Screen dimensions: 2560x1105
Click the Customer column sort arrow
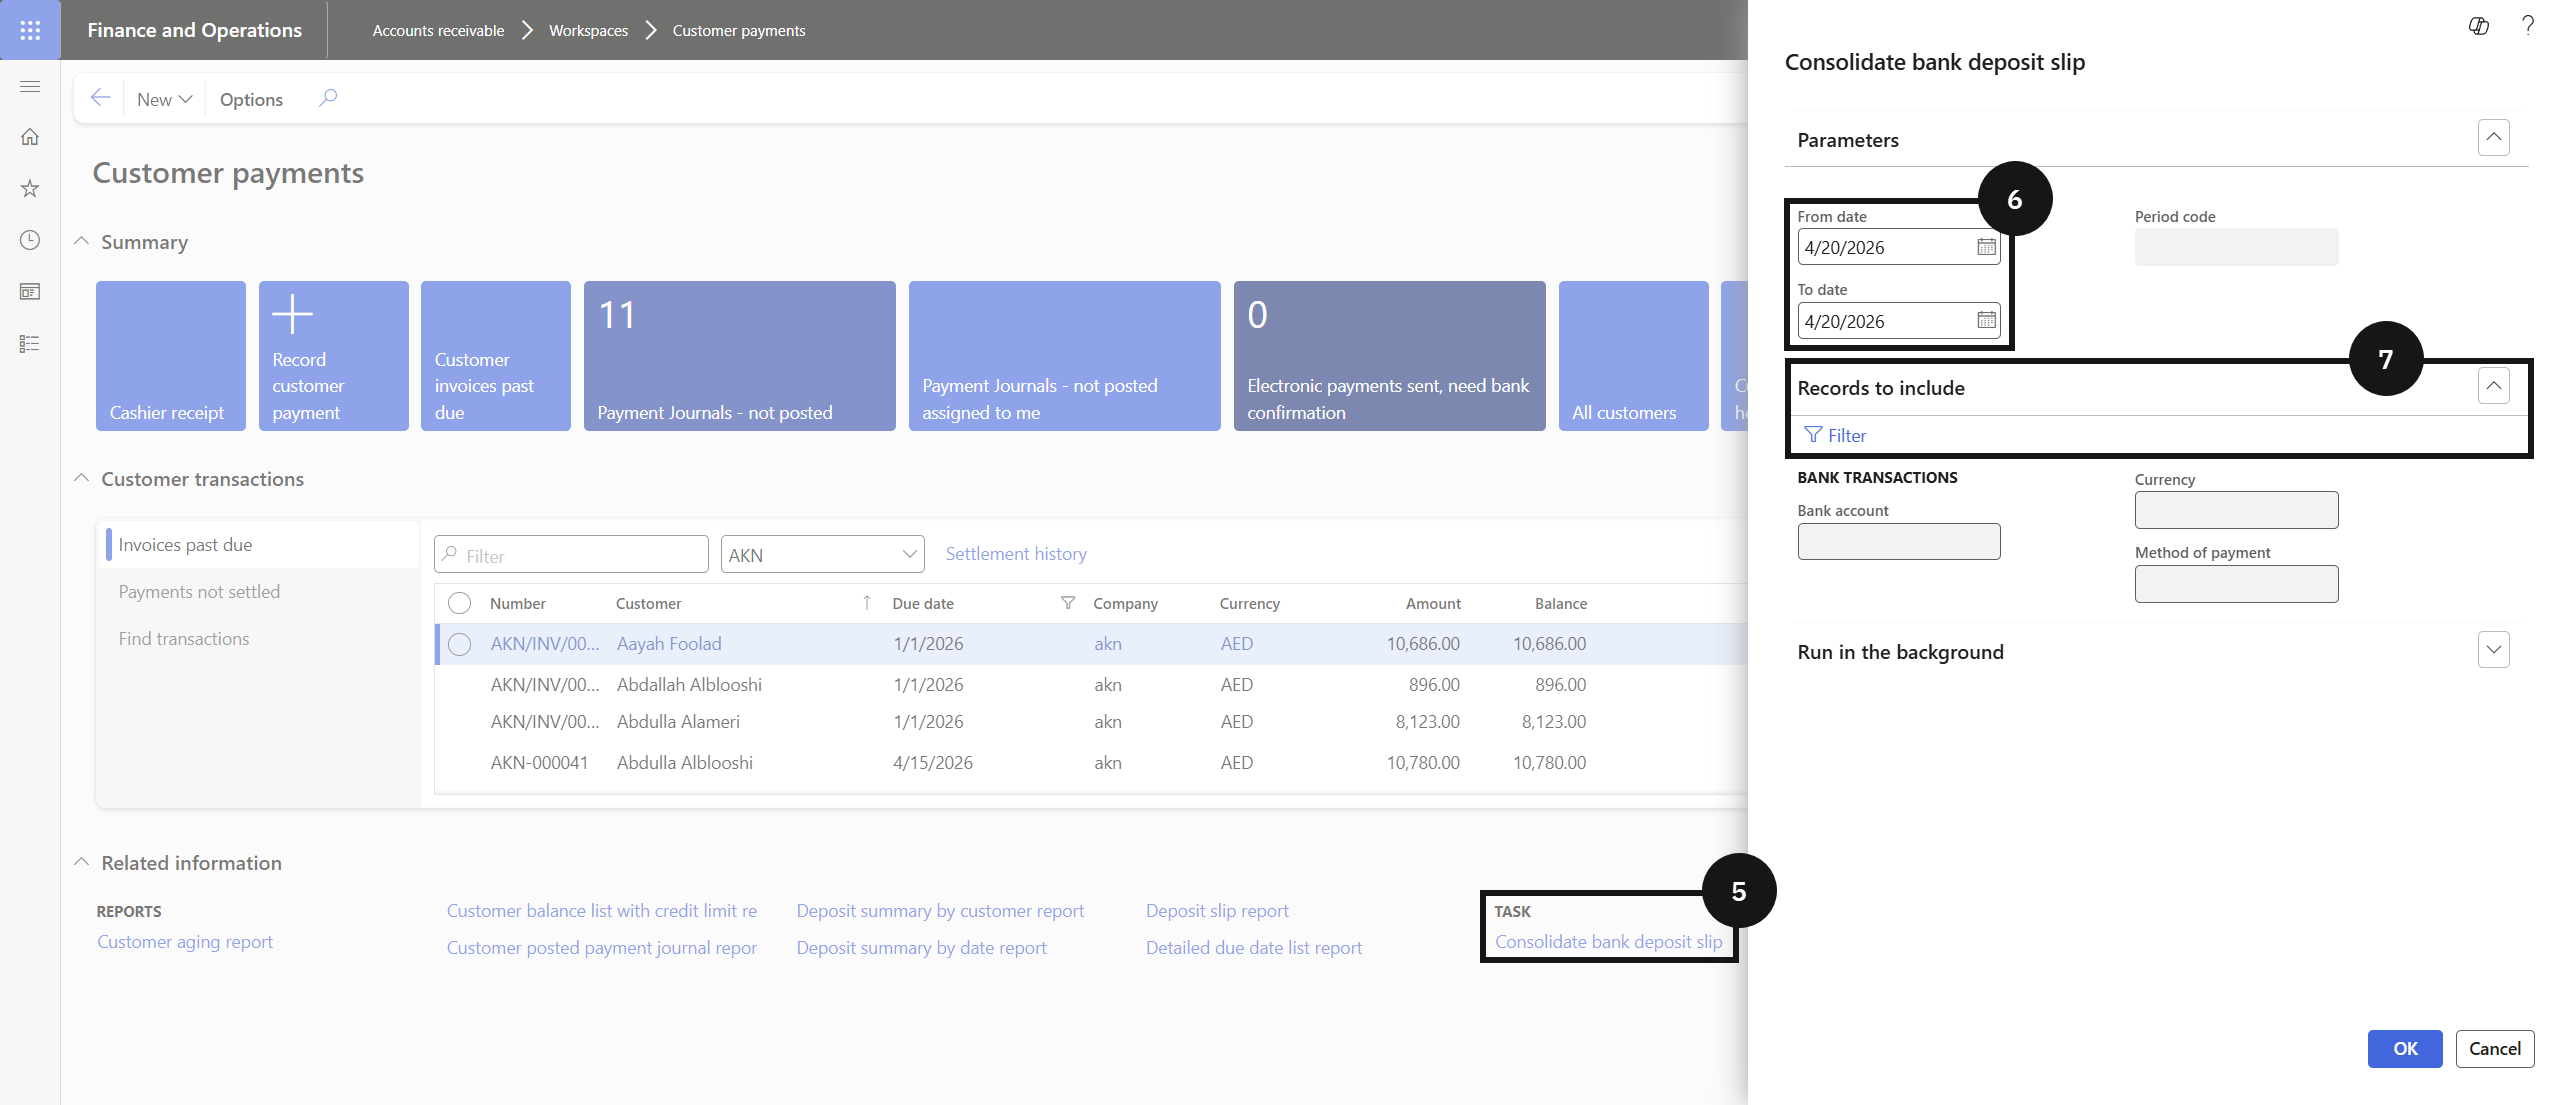(867, 603)
